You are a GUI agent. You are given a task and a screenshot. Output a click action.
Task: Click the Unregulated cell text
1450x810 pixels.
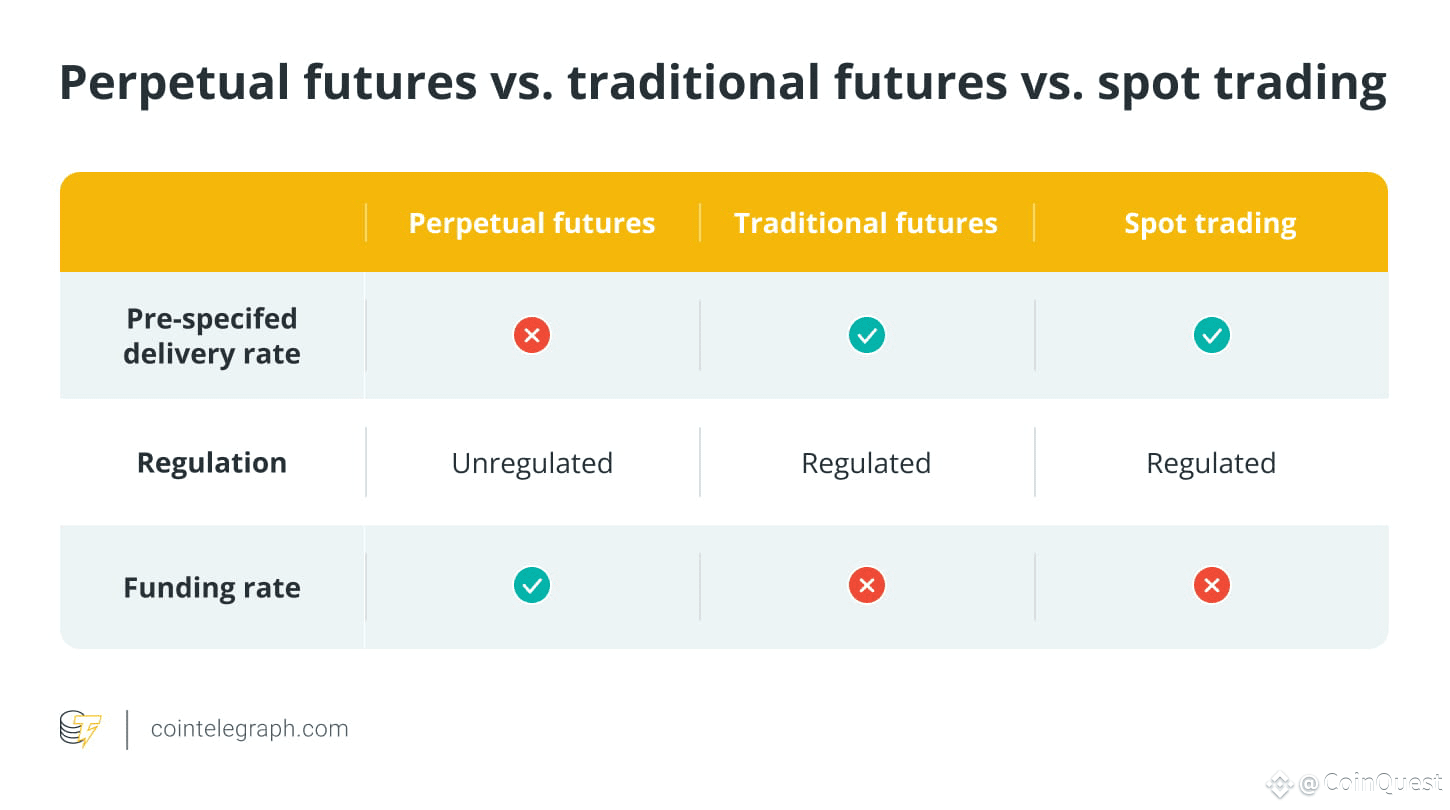click(x=532, y=463)
